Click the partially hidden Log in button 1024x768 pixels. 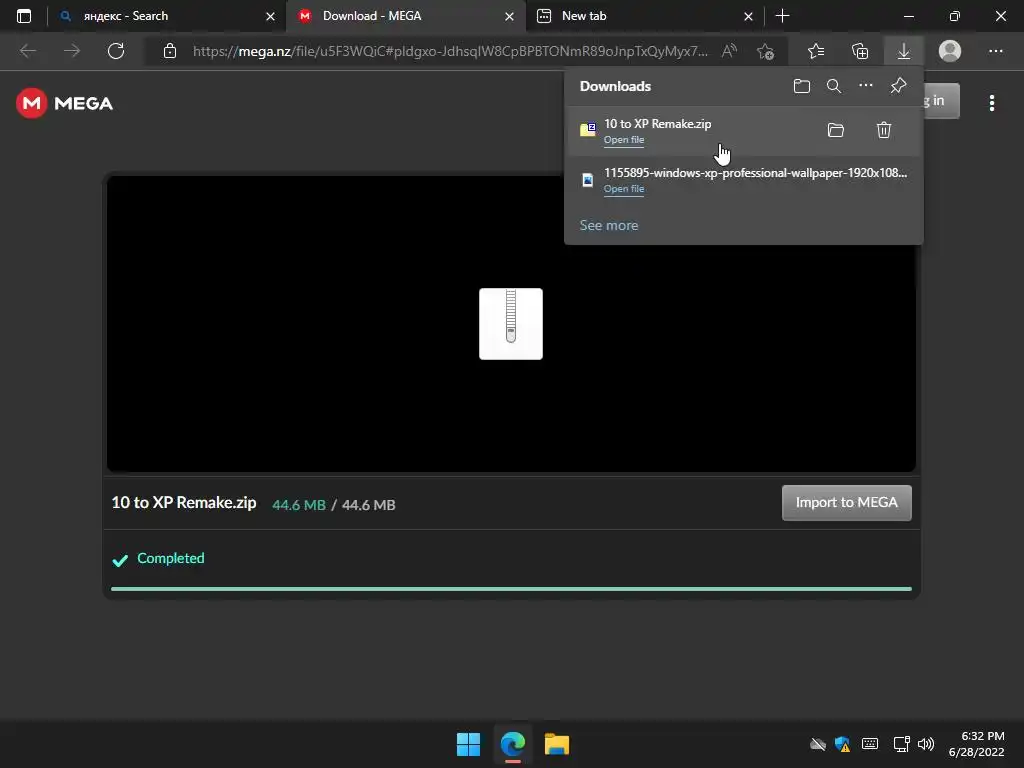(941, 101)
